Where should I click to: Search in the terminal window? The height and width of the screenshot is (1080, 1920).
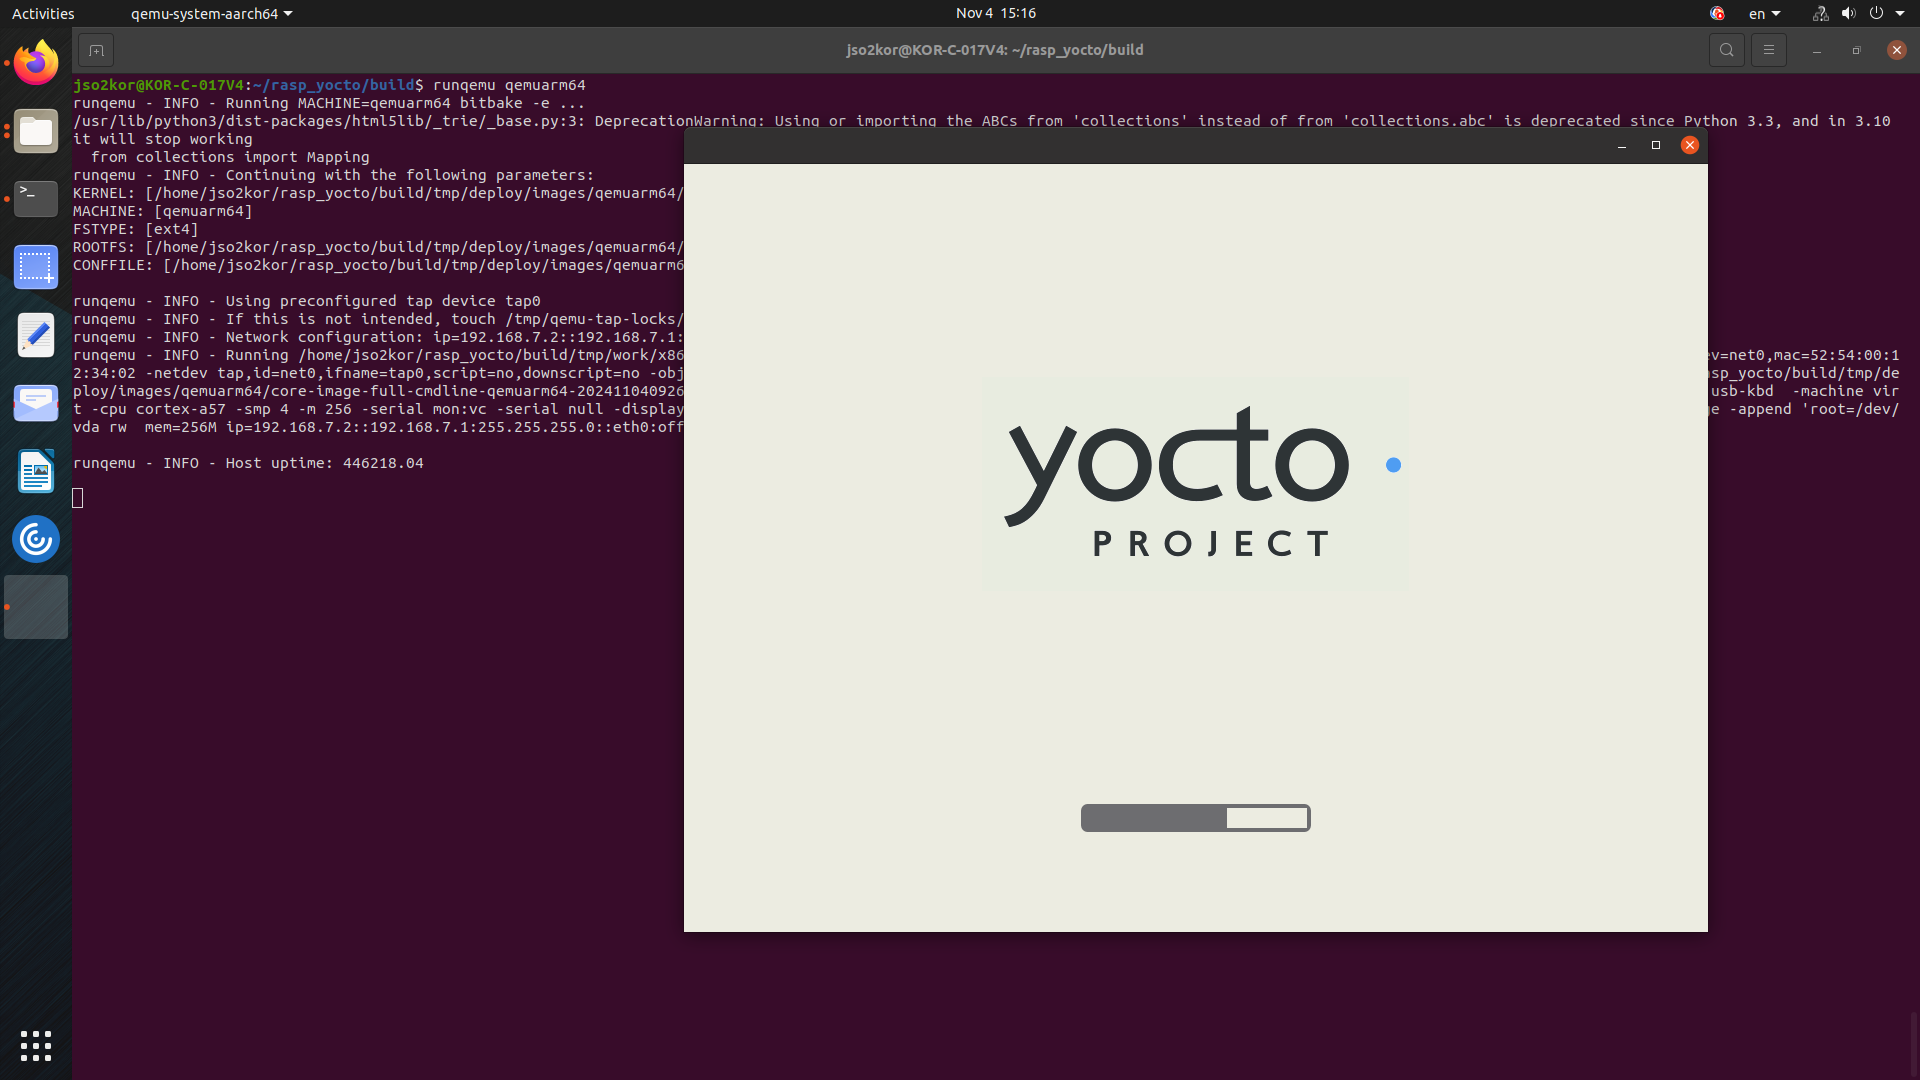[1726, 50]
